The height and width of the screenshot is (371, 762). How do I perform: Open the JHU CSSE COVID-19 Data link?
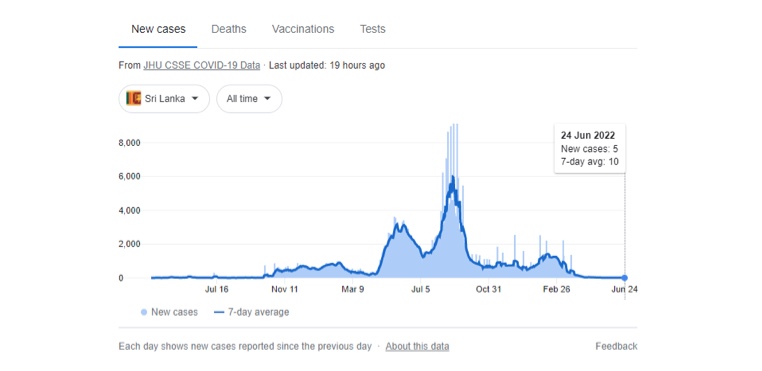(x=202, y=65)
